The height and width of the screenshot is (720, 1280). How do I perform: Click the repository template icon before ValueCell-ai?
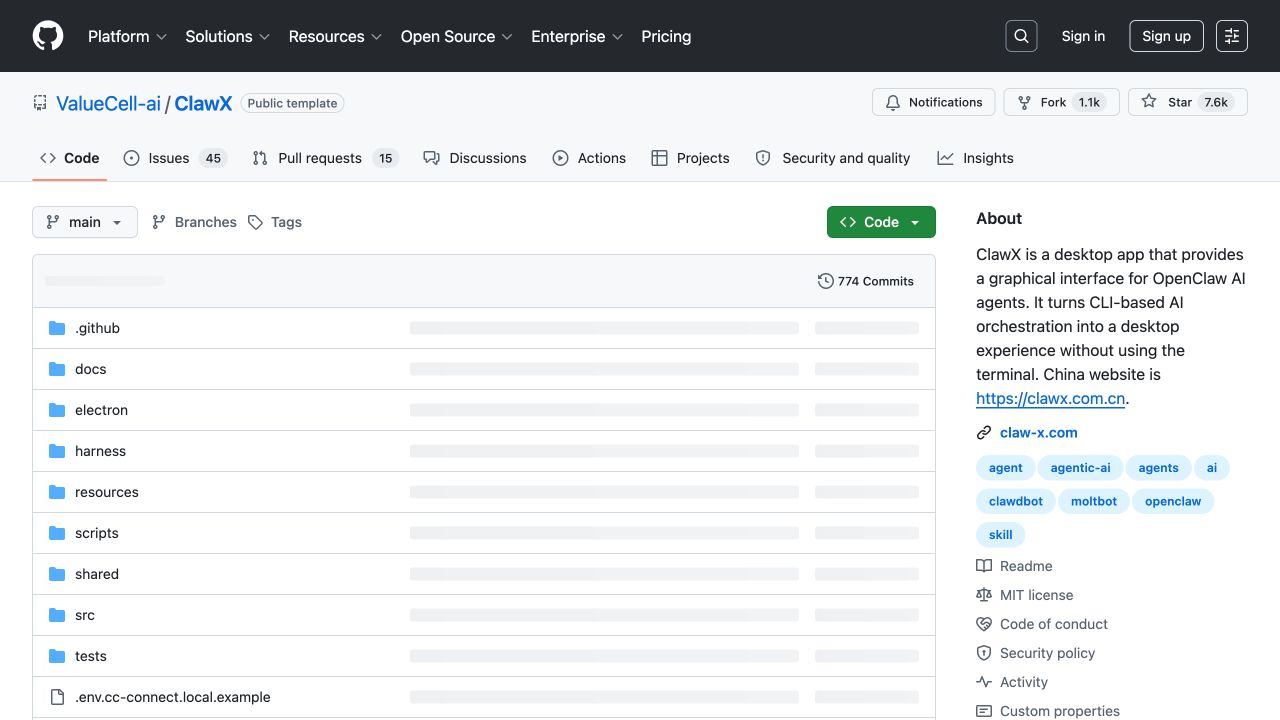click(40, 103)
